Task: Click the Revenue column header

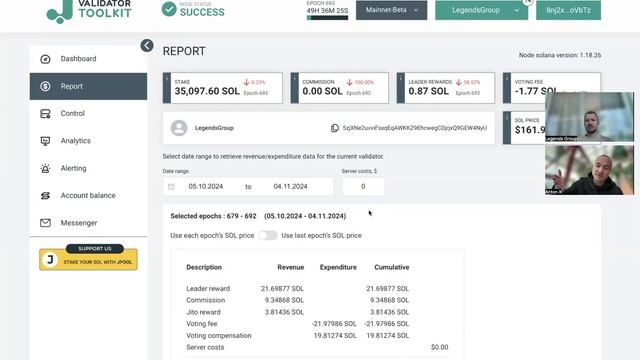Action: coord(291,267)
